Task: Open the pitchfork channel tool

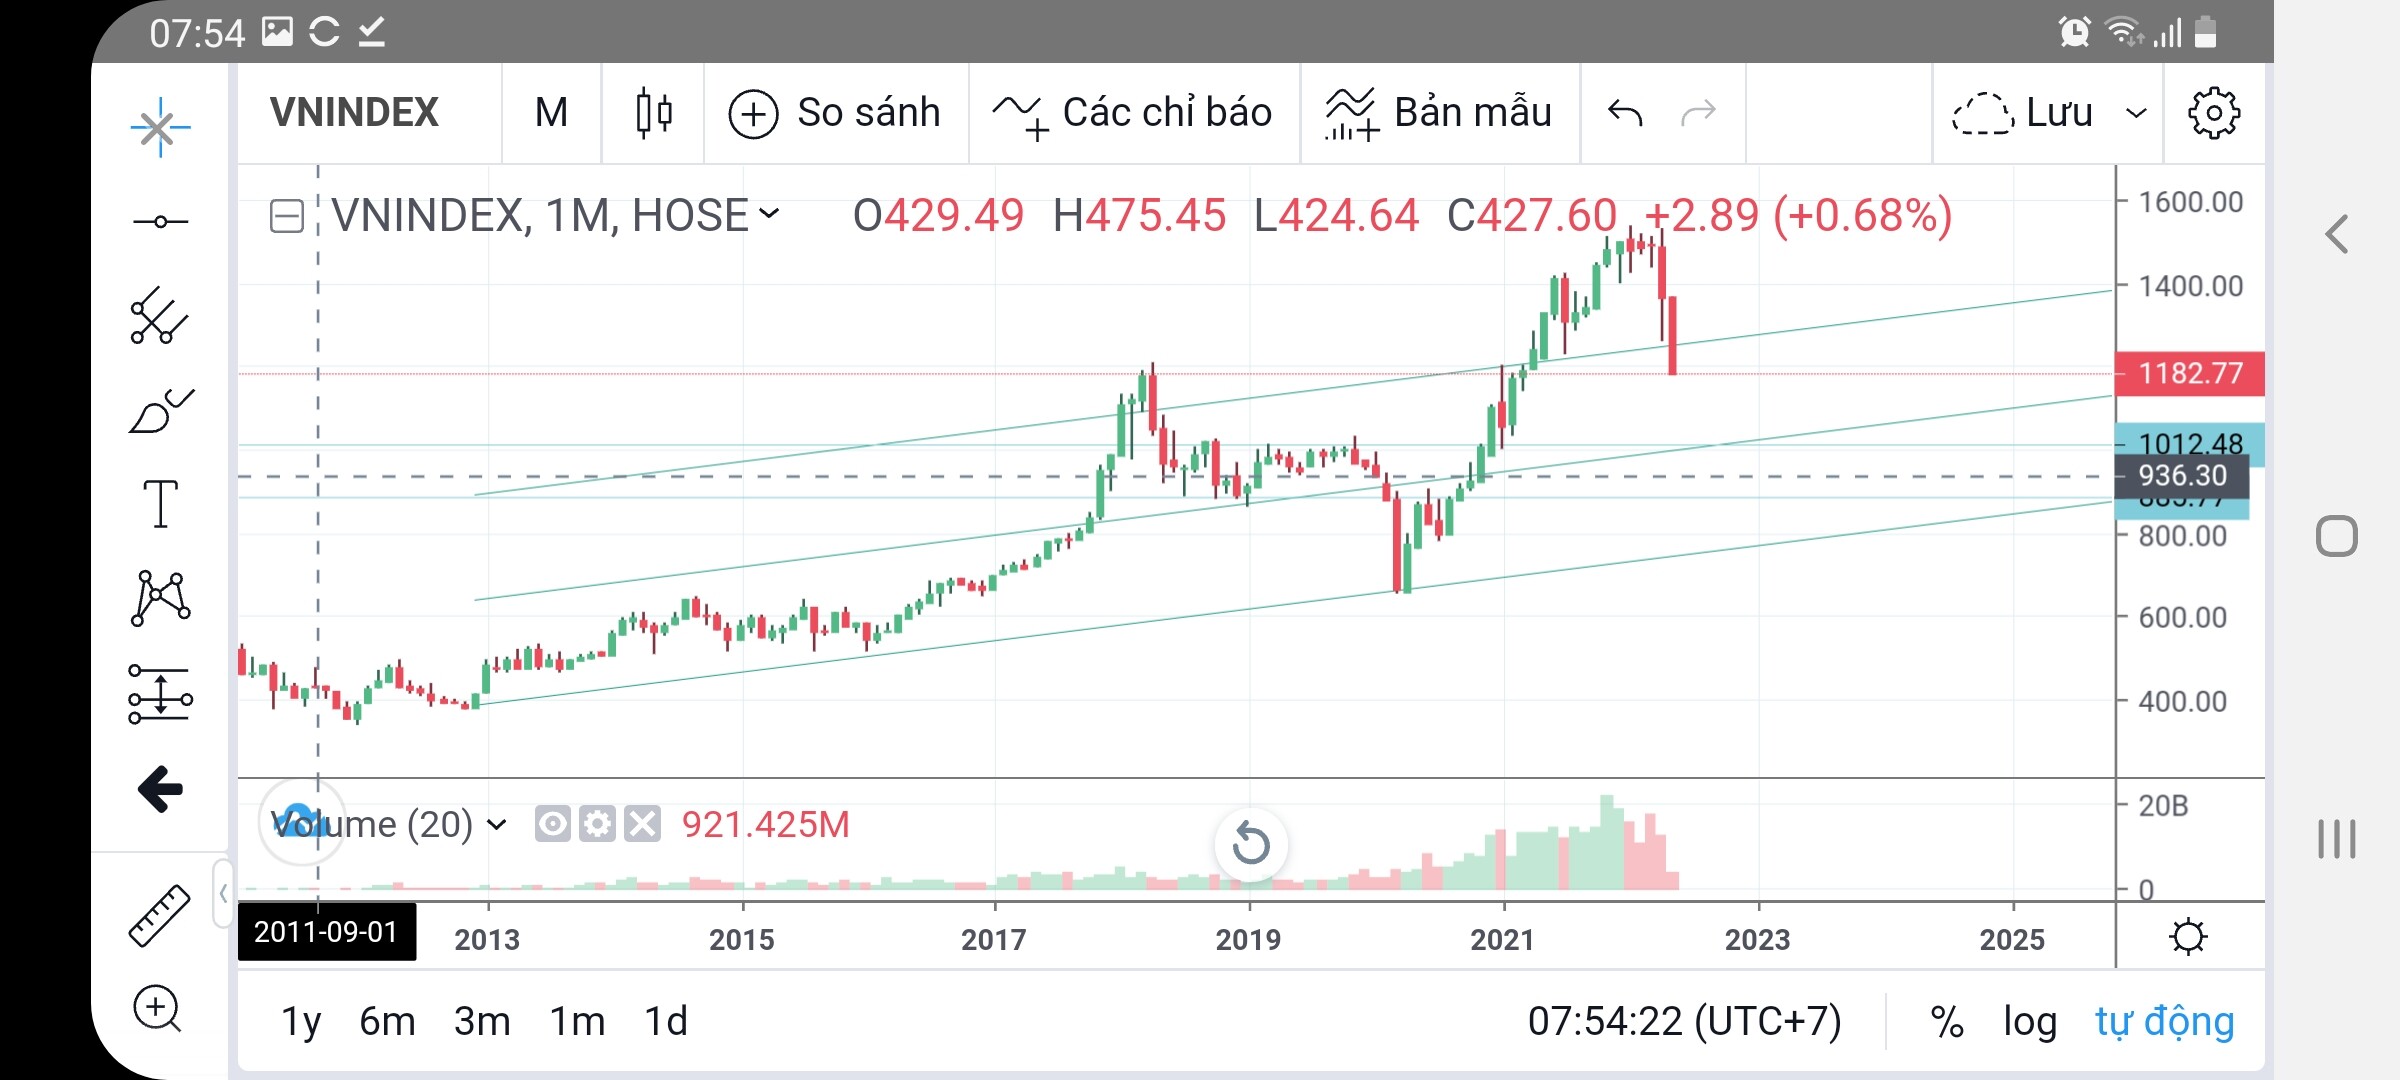Action: pyautogui.click(x=160, y=316)
